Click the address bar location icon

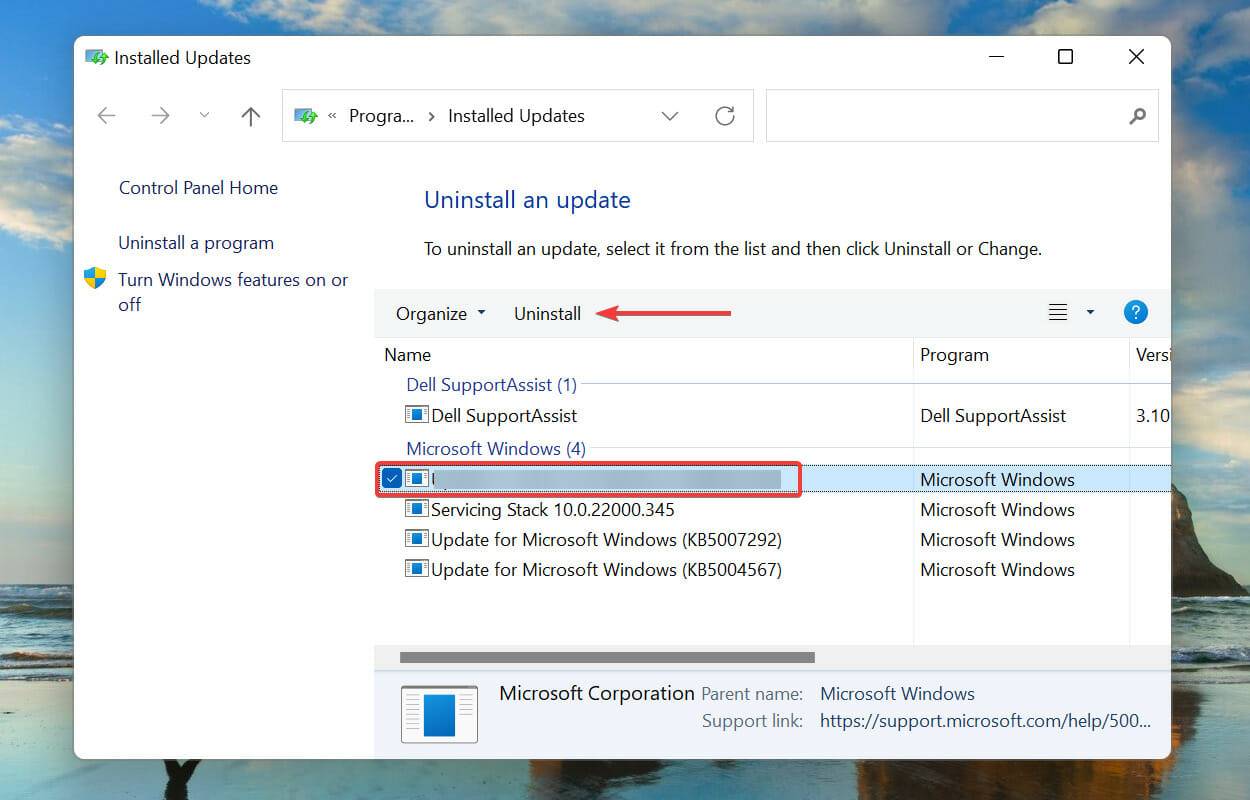[x=306, y=116]
